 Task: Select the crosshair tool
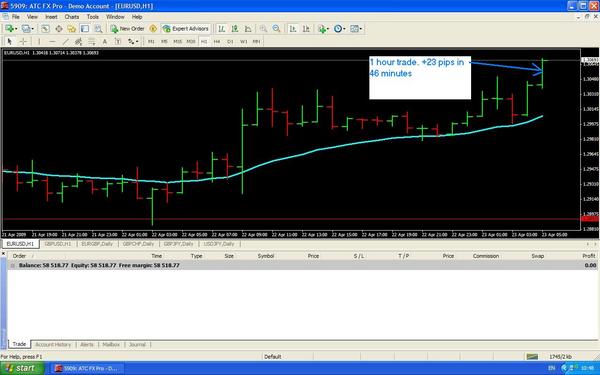coord(23,41)
